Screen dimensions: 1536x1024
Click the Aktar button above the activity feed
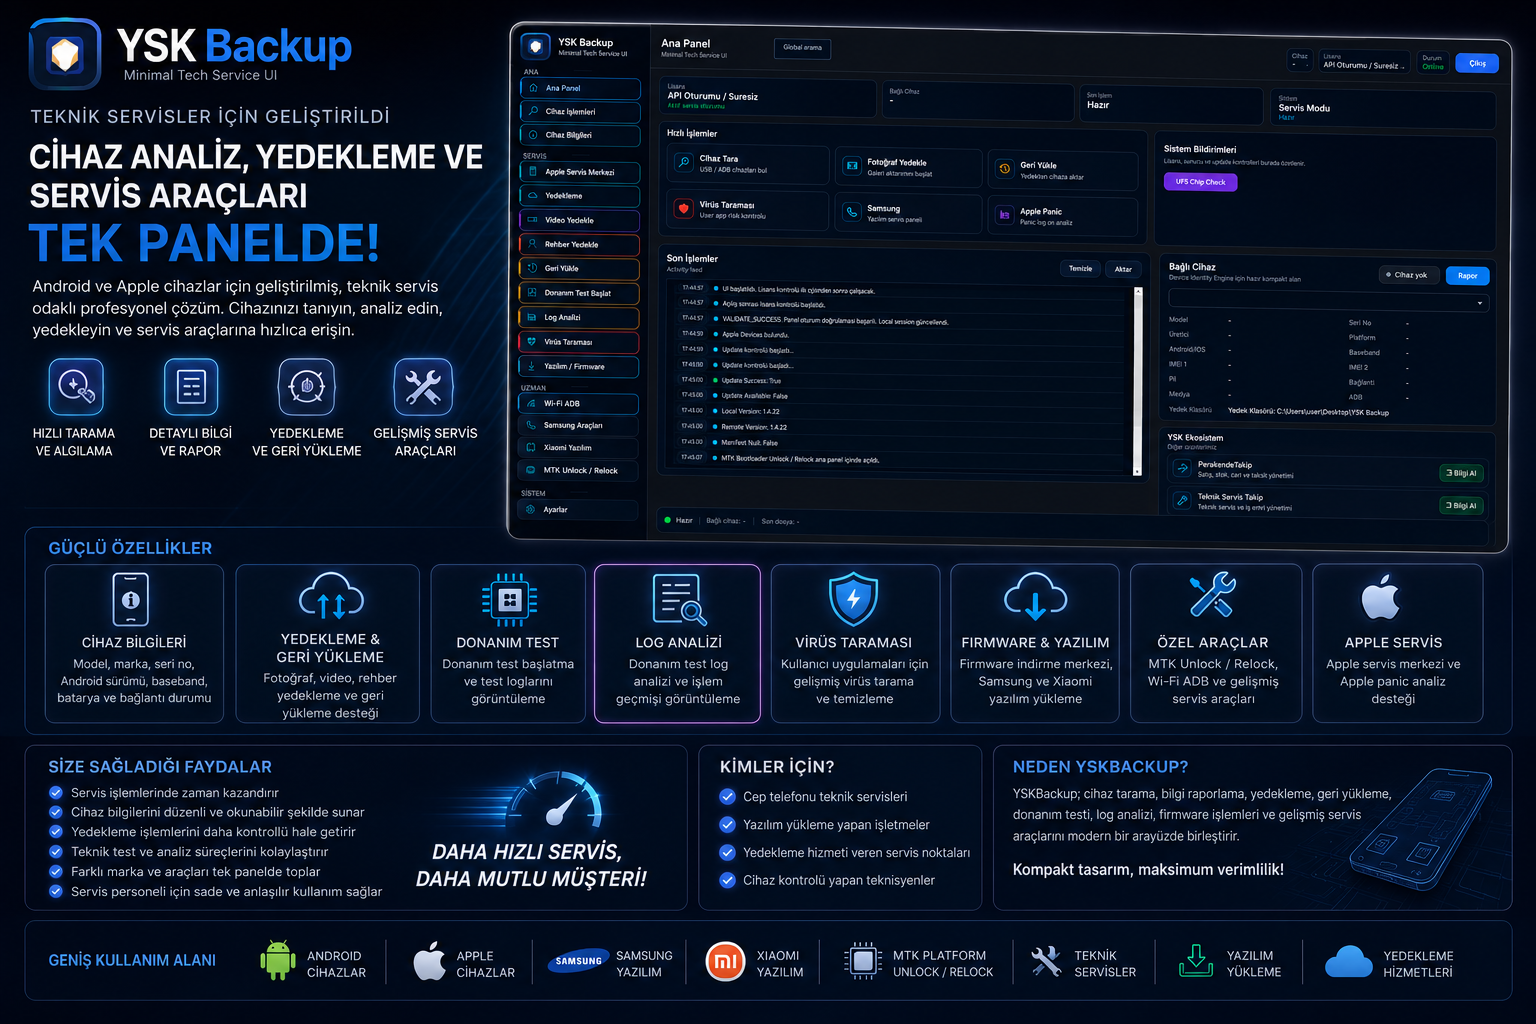click(x=1123, y=269)
